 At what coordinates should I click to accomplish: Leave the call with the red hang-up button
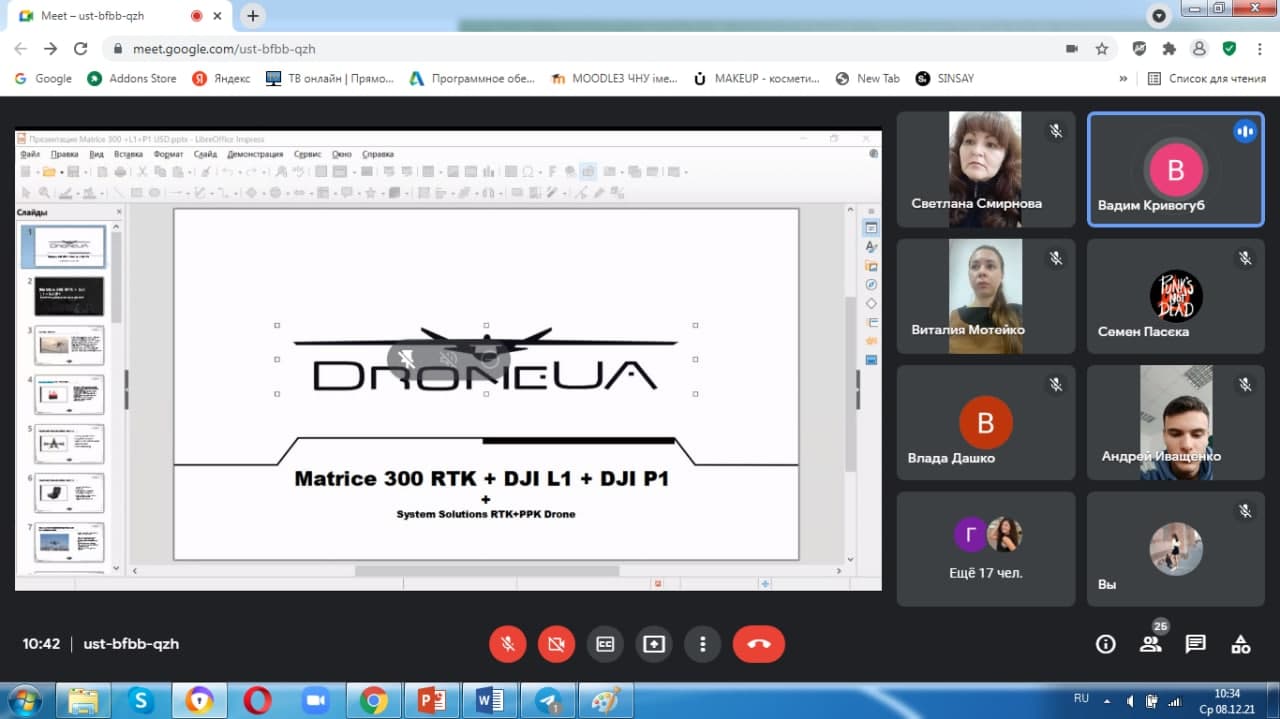pyautogui.click(x=759, y=644)
